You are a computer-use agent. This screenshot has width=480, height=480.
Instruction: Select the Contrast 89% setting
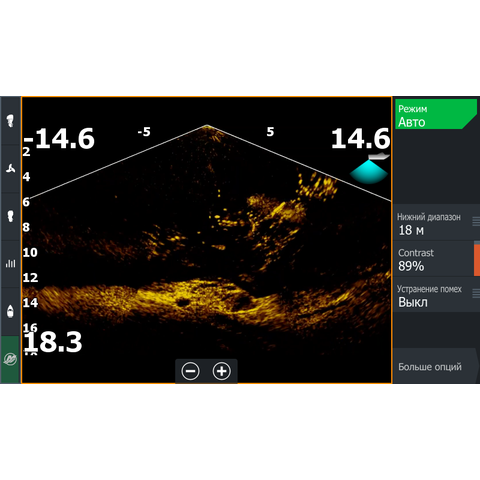pos(433,260)
